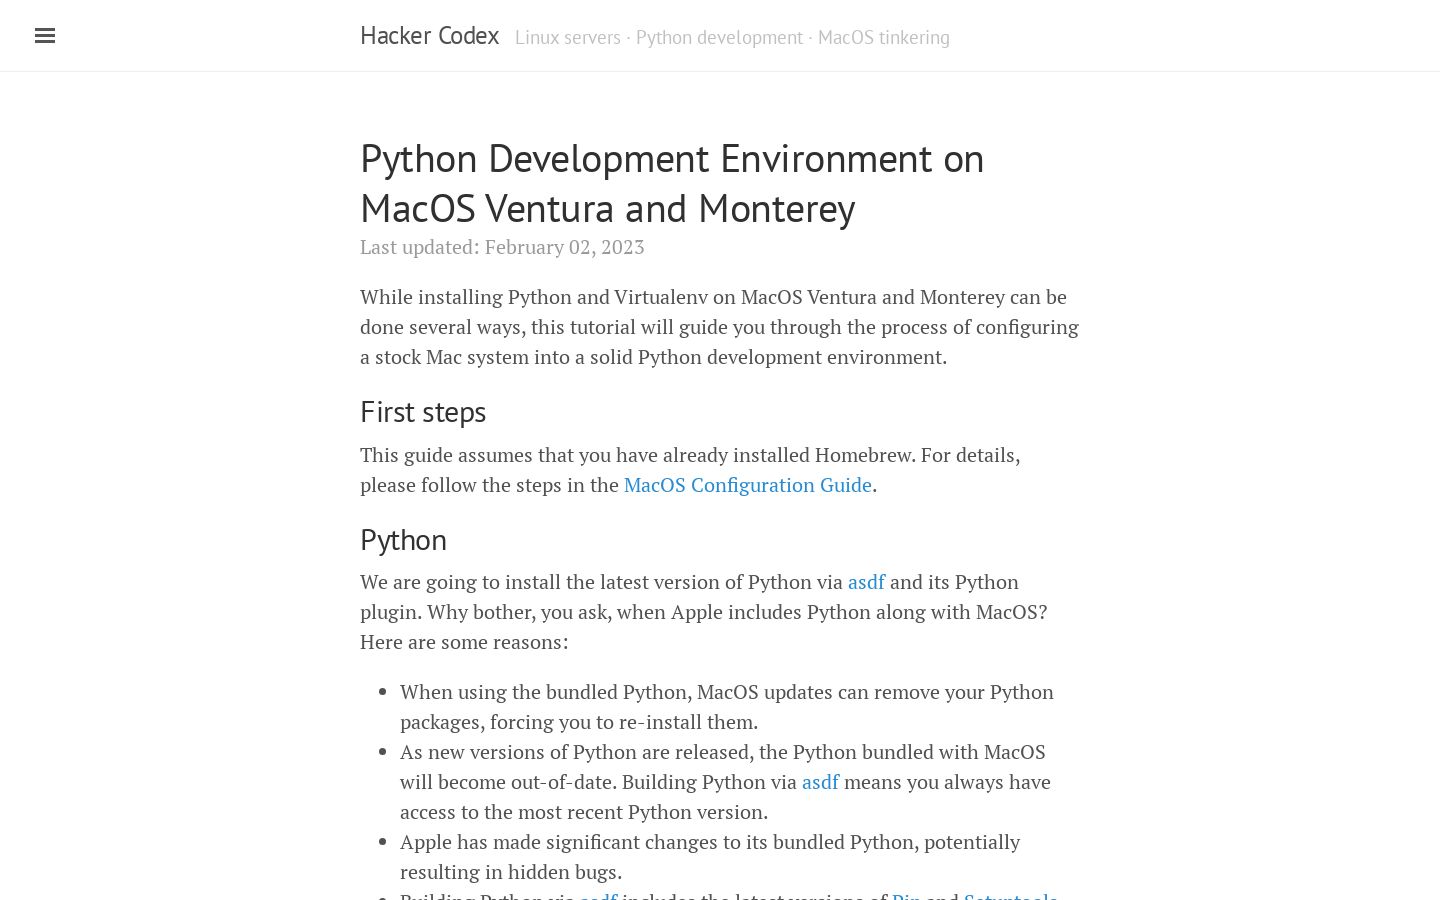The image size is (1440, 900).
Task: Click the "Python" section heading
Action: tap(403, 540)
